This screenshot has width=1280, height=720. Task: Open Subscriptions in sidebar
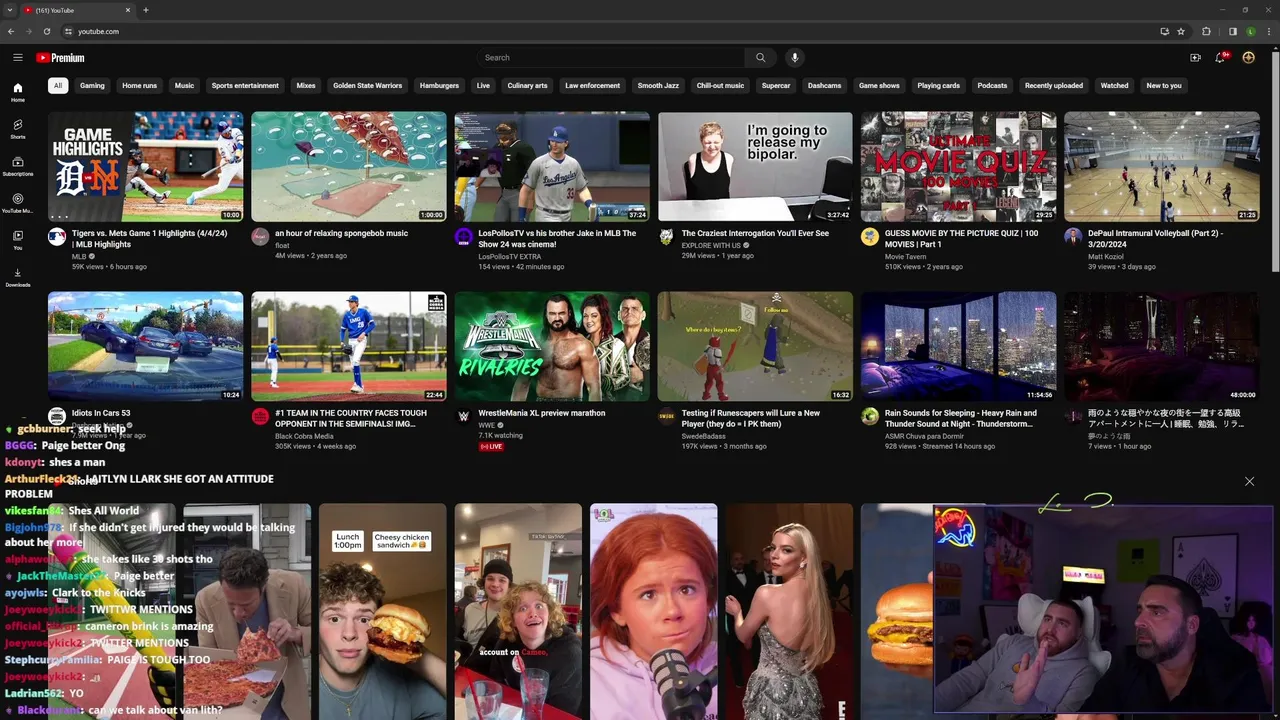[18, 167]
